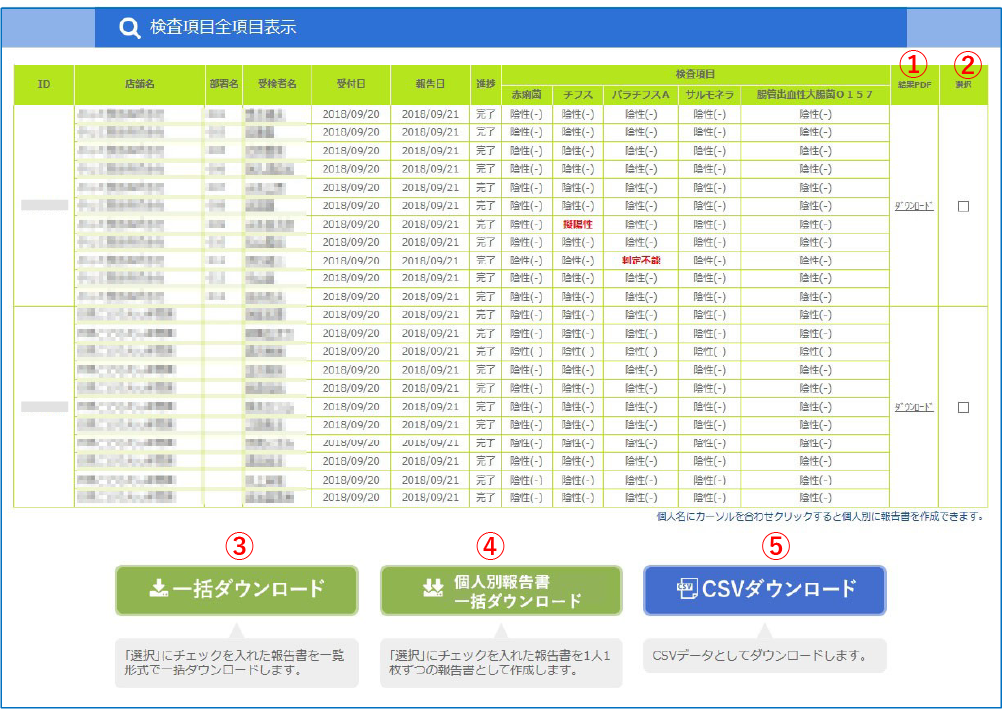The image size is (1003, 709).
Task: Open ダウンロード link for group containing 擬陽性
Action: click(x=913, y=206)
